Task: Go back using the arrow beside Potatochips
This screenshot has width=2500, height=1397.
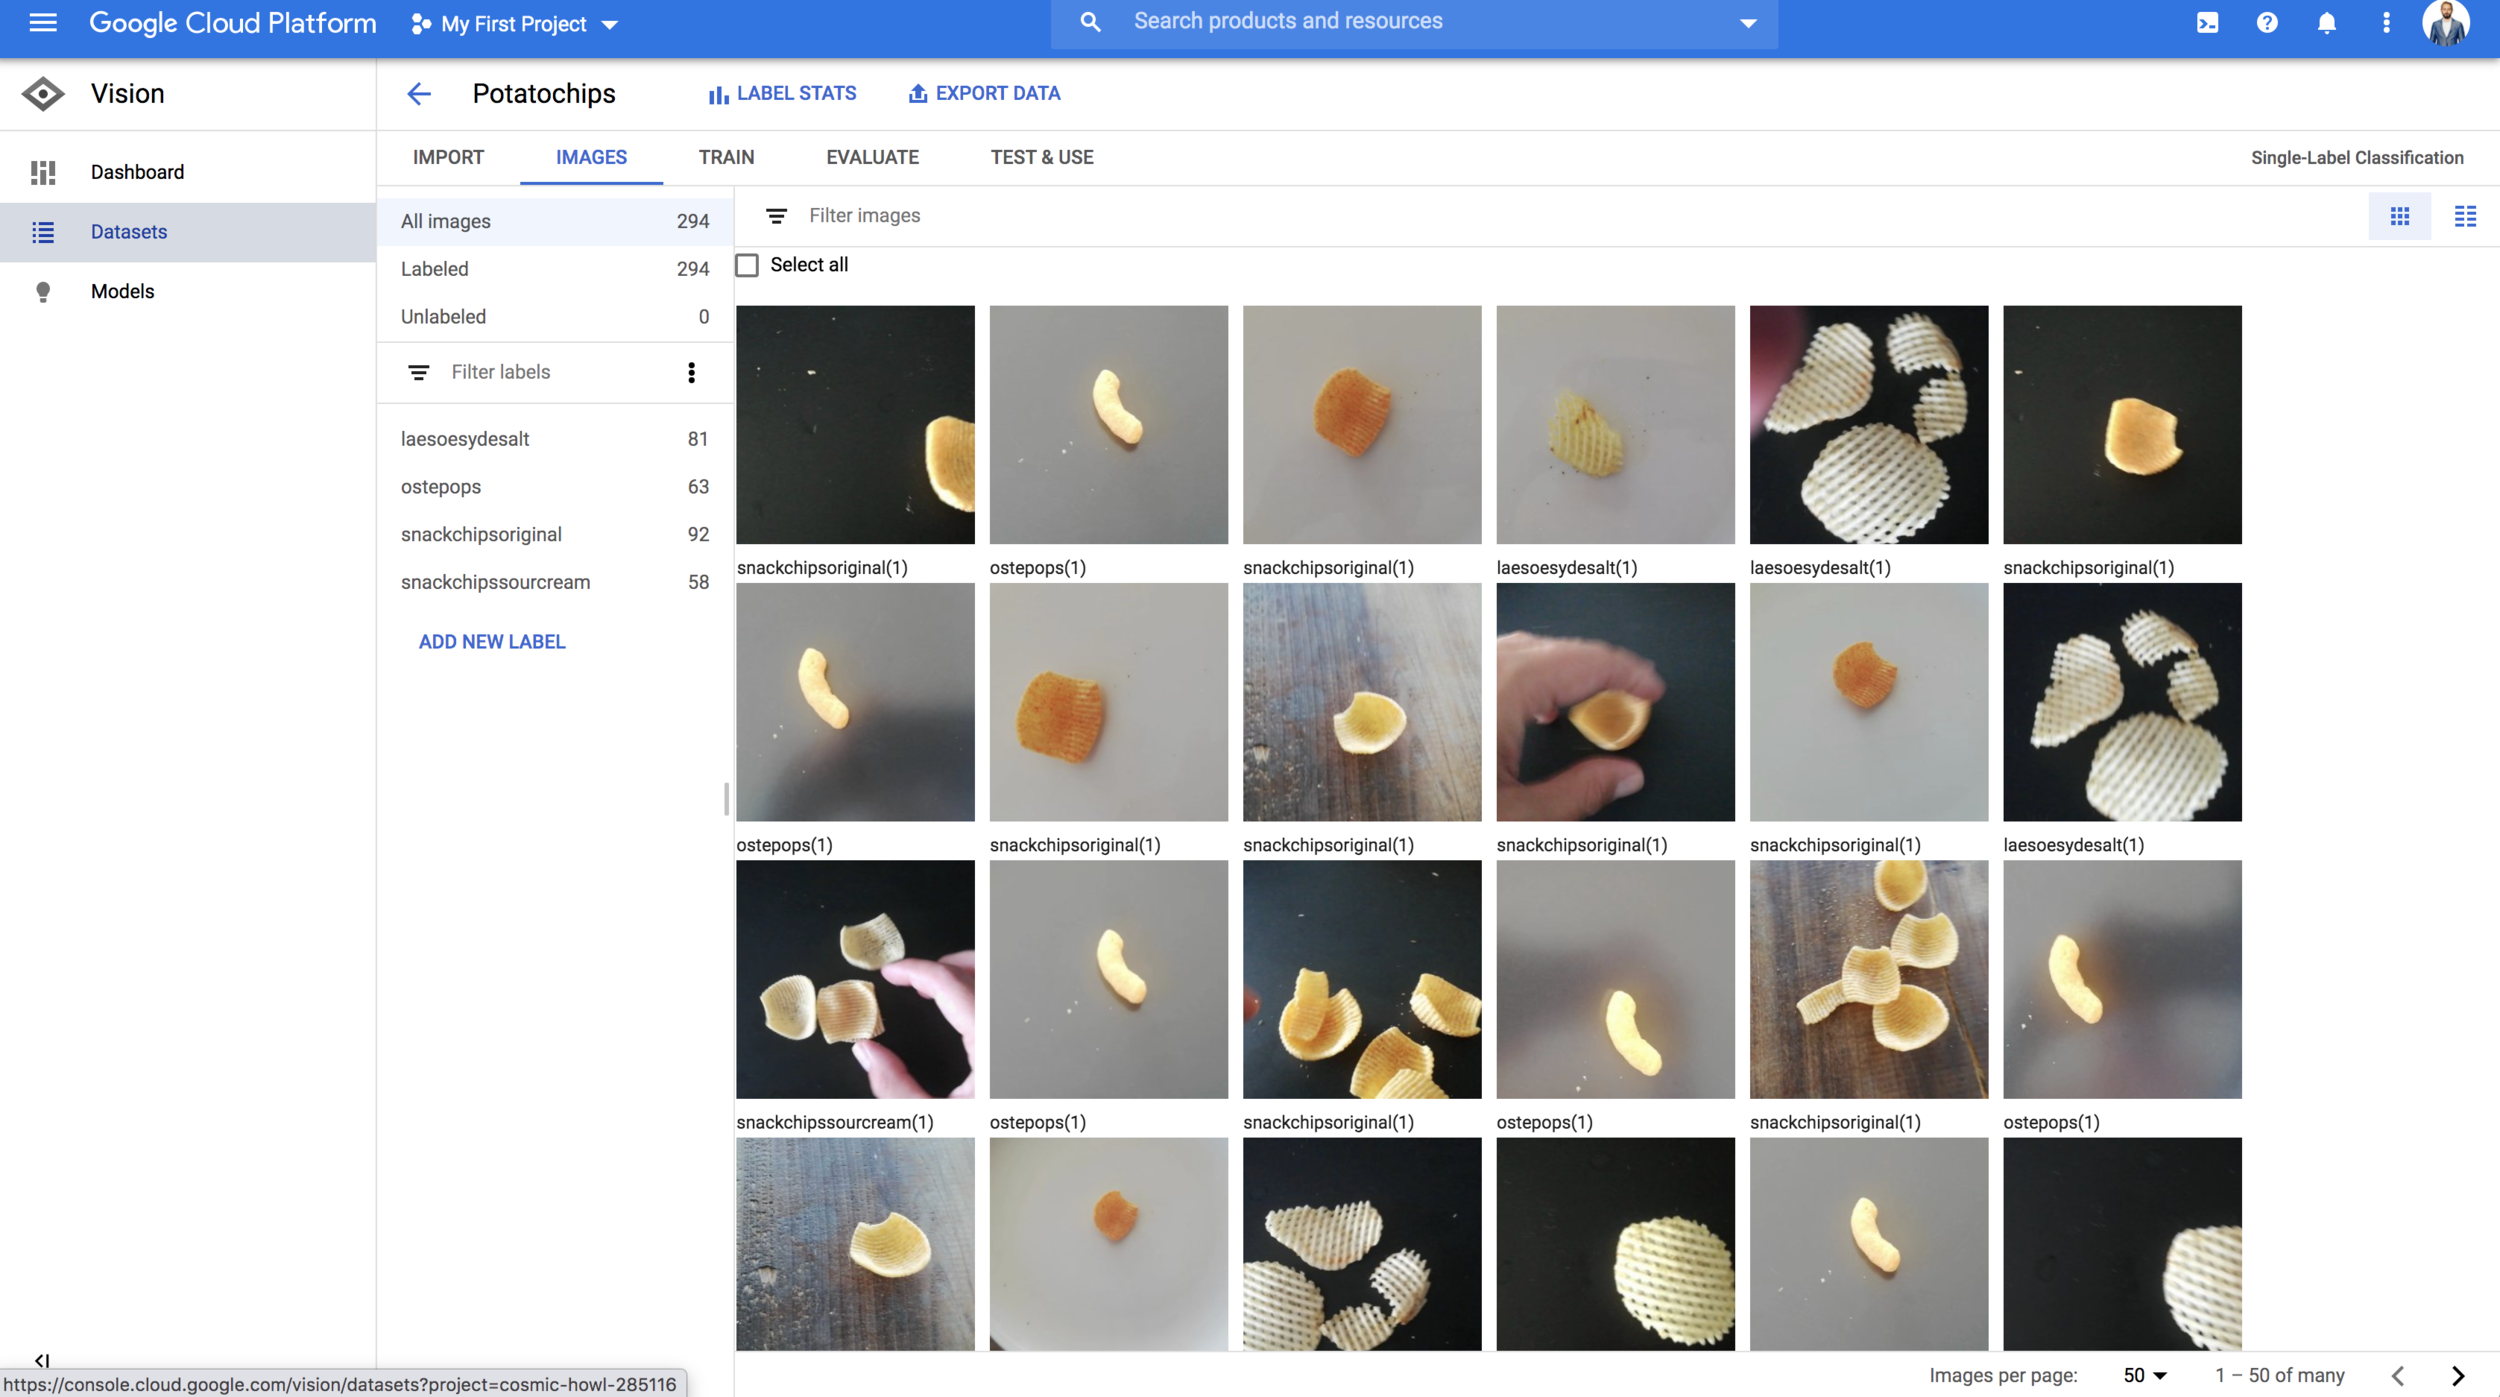Action: tap(419, 94)
